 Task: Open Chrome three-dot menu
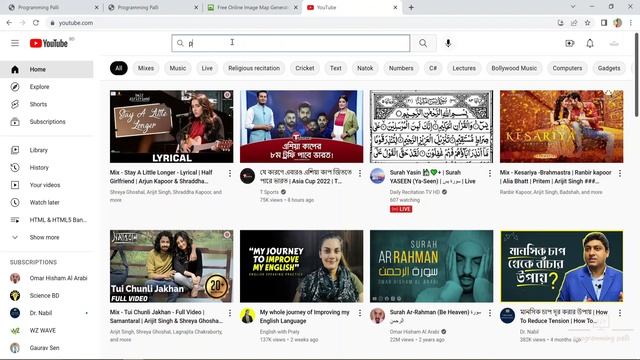pyautogui.click(x=631, y=23)
